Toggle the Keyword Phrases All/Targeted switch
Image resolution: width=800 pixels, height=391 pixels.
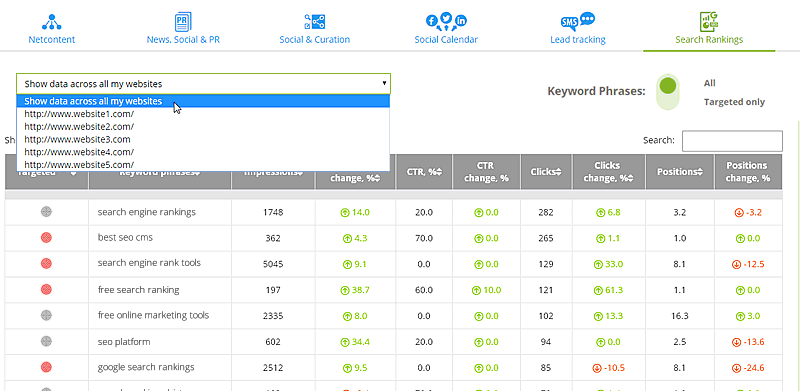click(x=667, y=92)
